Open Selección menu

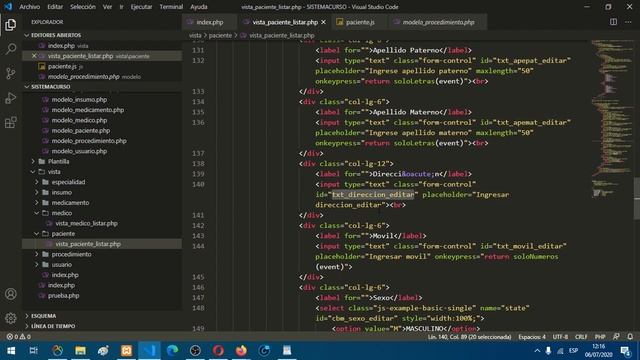[83, 7]
